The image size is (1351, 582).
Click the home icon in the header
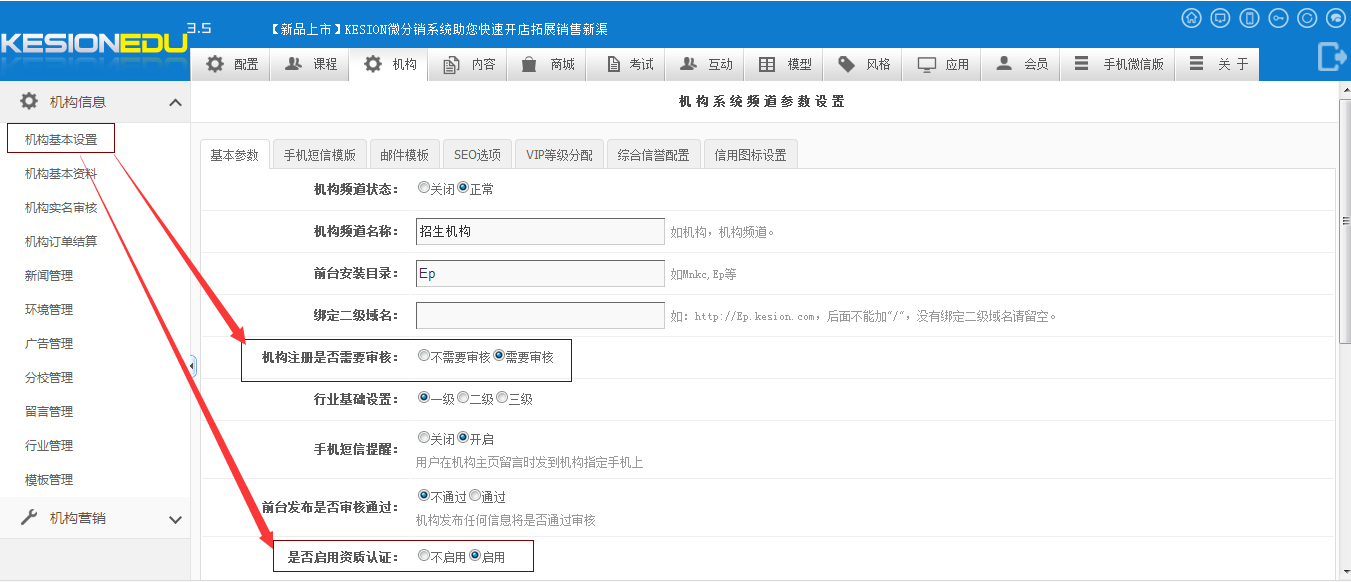(1191, 18)
